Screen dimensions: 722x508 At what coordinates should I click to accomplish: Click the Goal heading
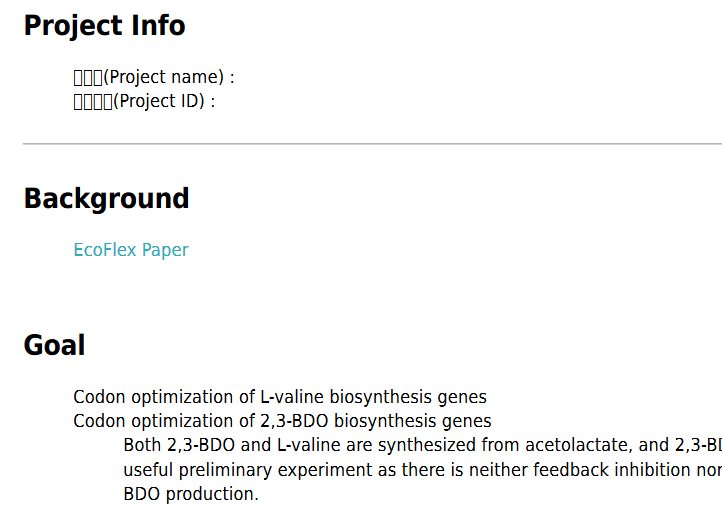(x=54, y=345)
